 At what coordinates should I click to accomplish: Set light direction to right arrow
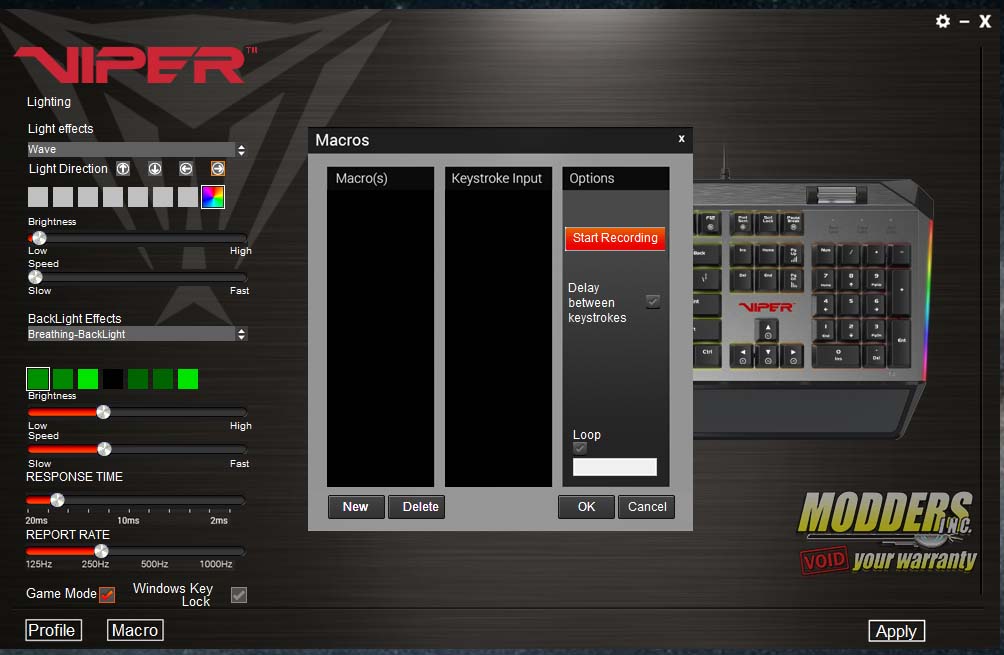tap(218, 168)
